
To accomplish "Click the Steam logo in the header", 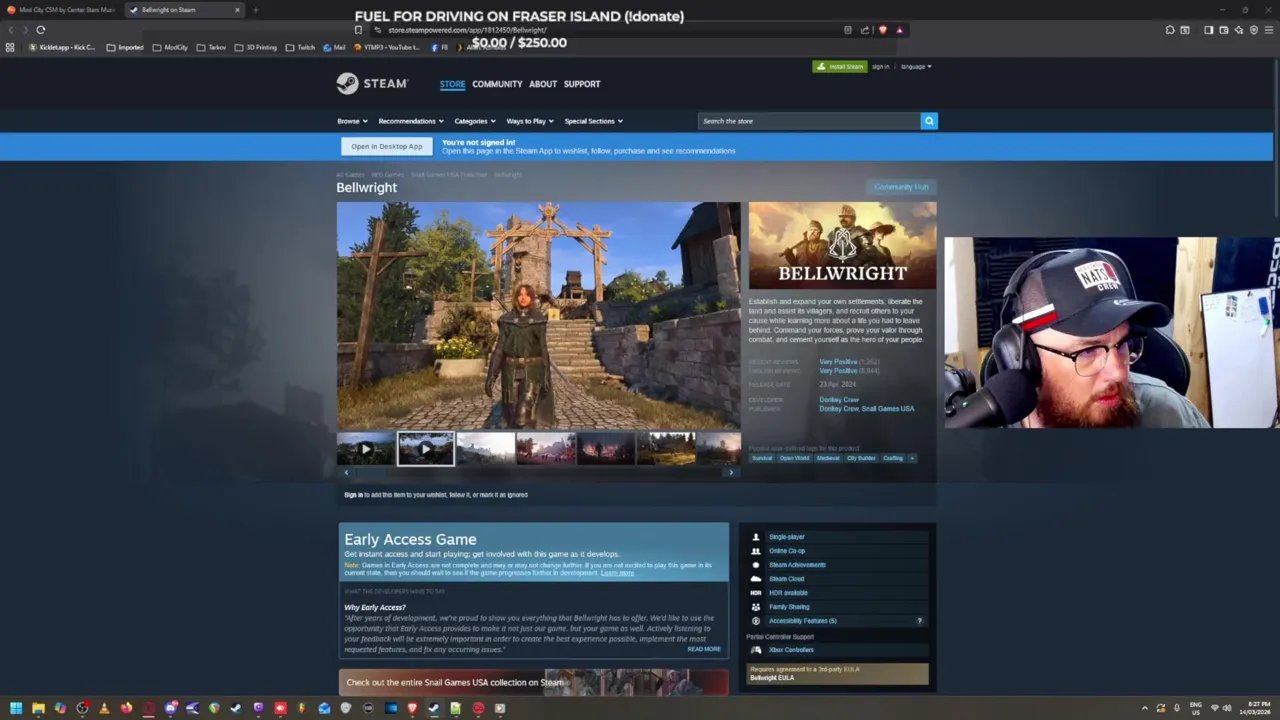I will pos(371,84).
